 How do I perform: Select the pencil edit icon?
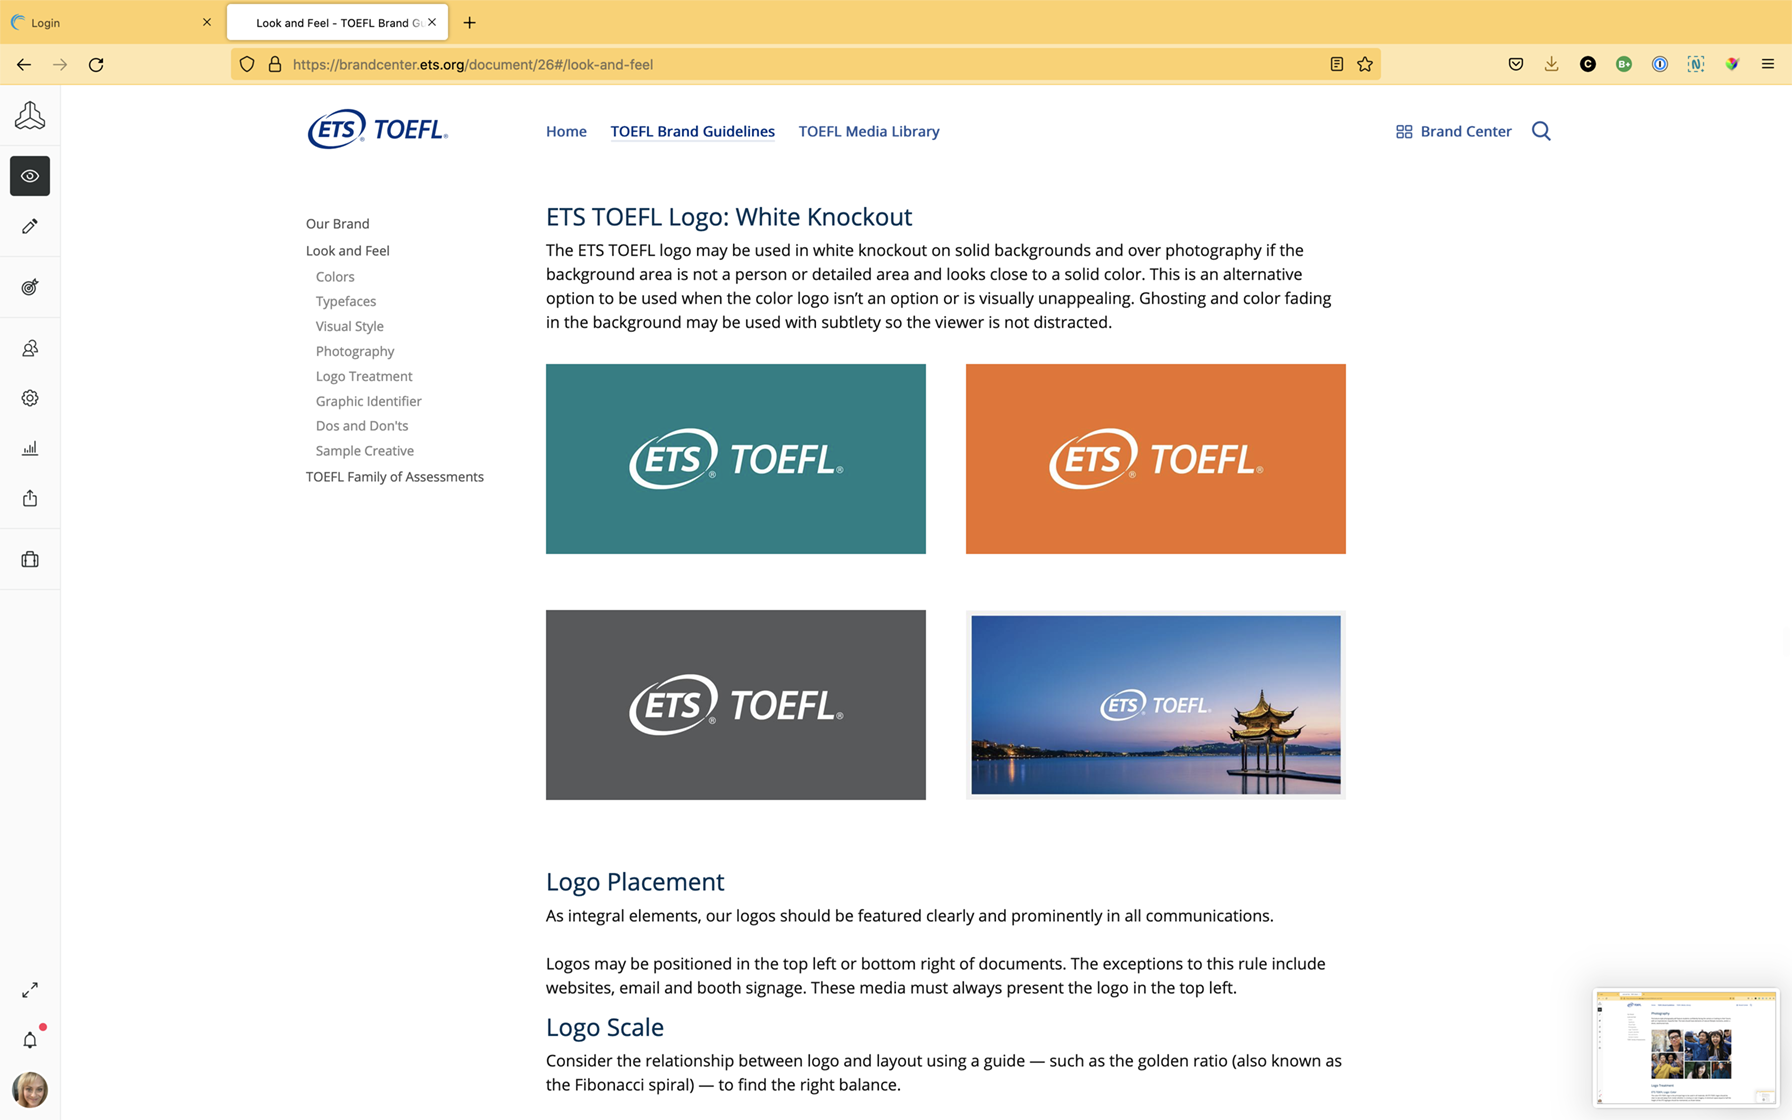30,226
